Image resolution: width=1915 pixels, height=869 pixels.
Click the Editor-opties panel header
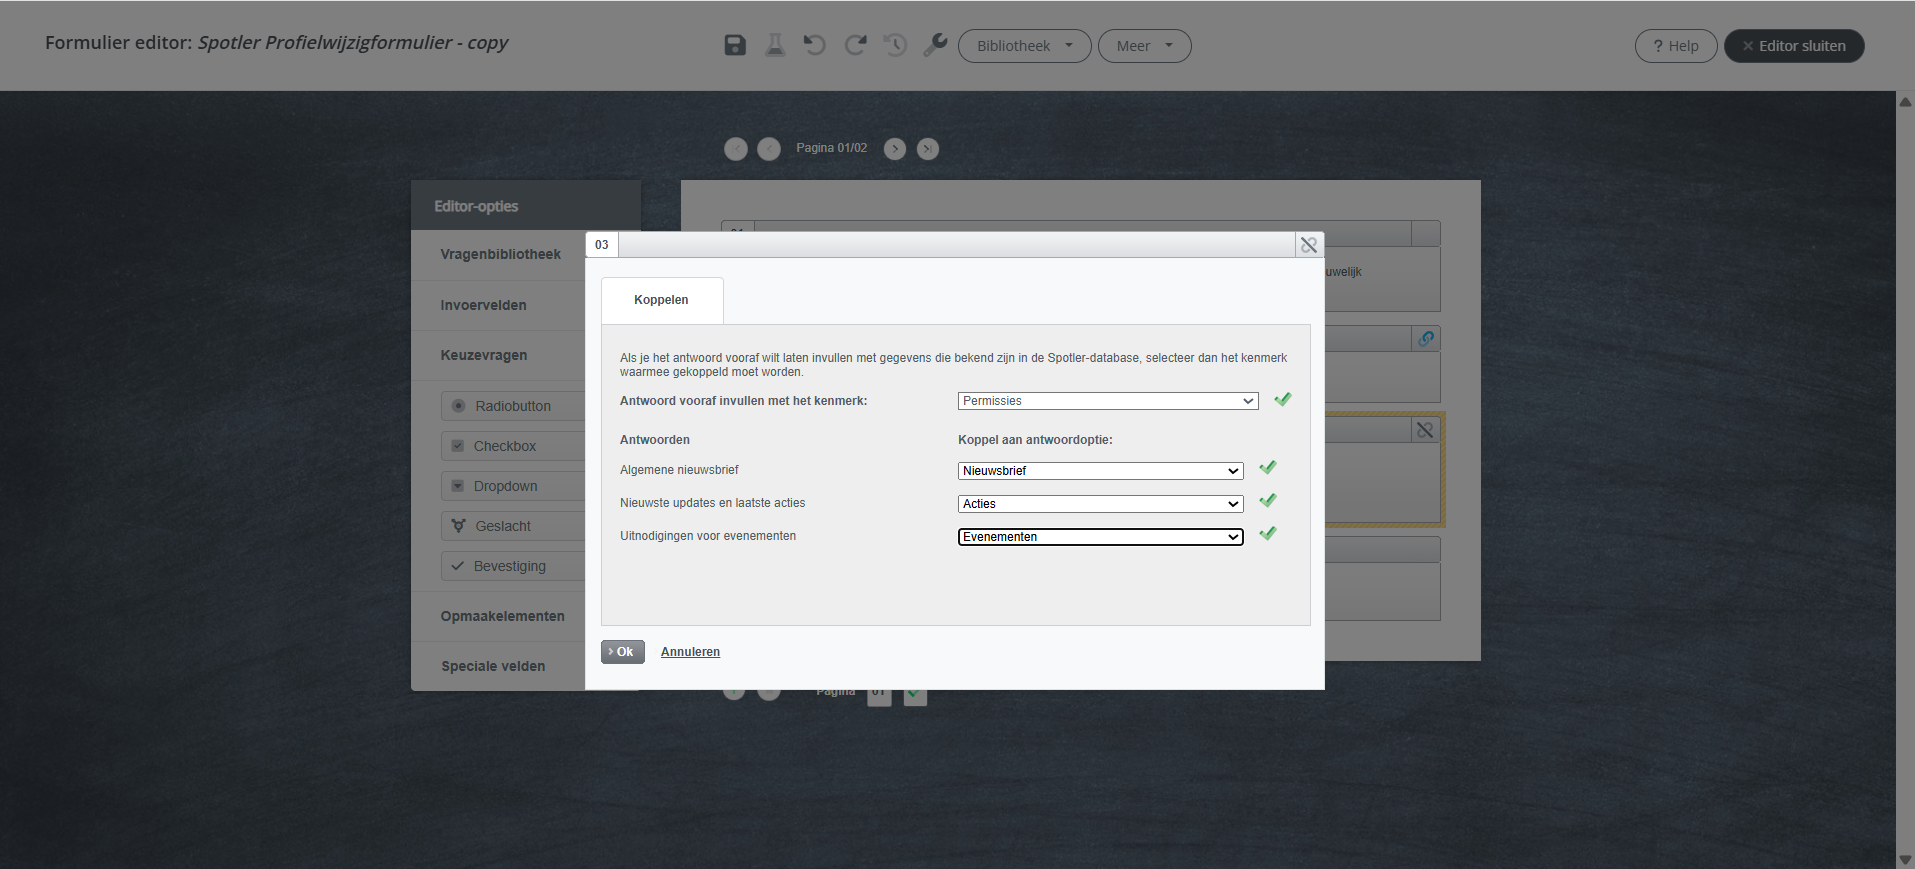(x=526, y=206)
